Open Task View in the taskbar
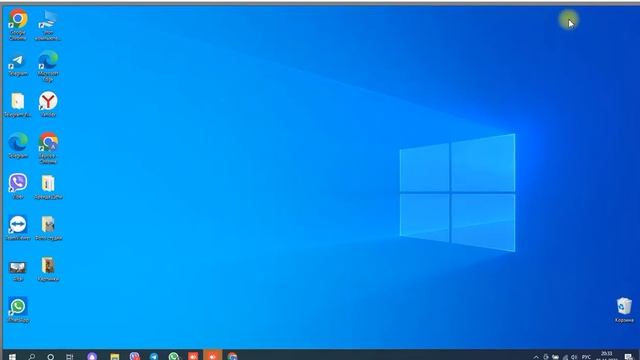This screenshot has width=640, height=360. (x=70, y=356)
